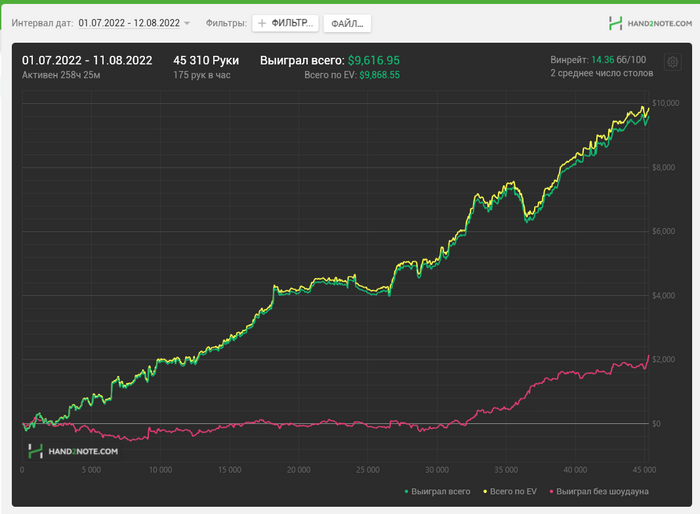Click the 'Интервал дат:' label
The height and width of the screenshot is (514, 700).
[42, 23]
